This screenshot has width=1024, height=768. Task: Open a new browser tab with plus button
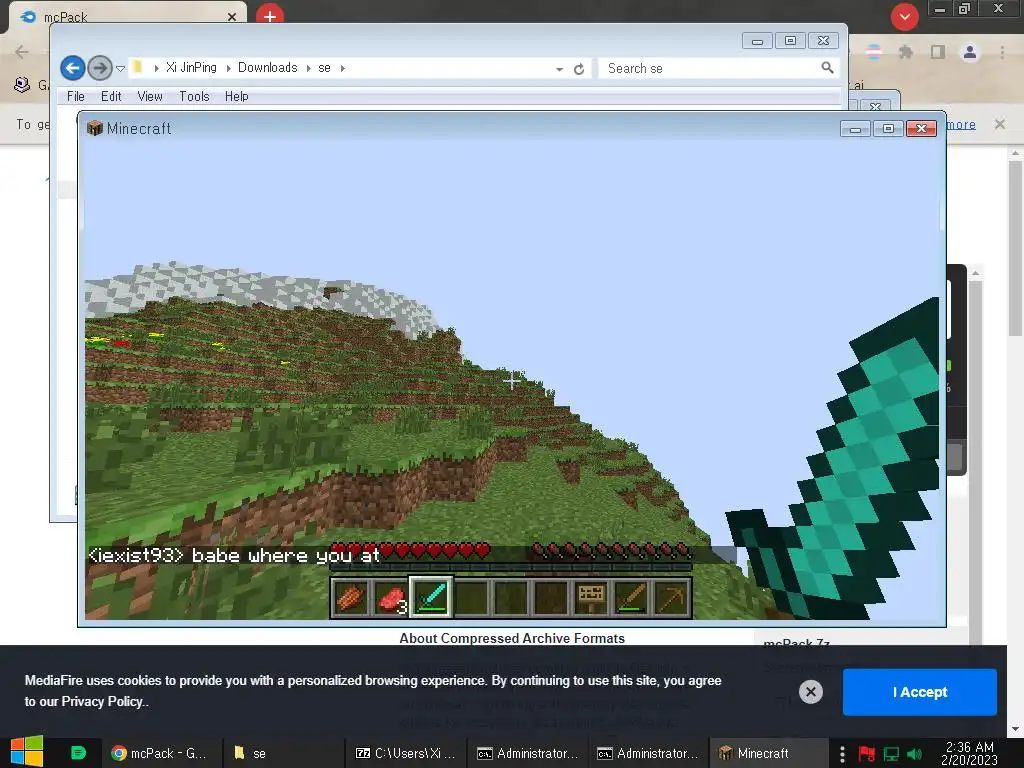click(x=270, y=16)
